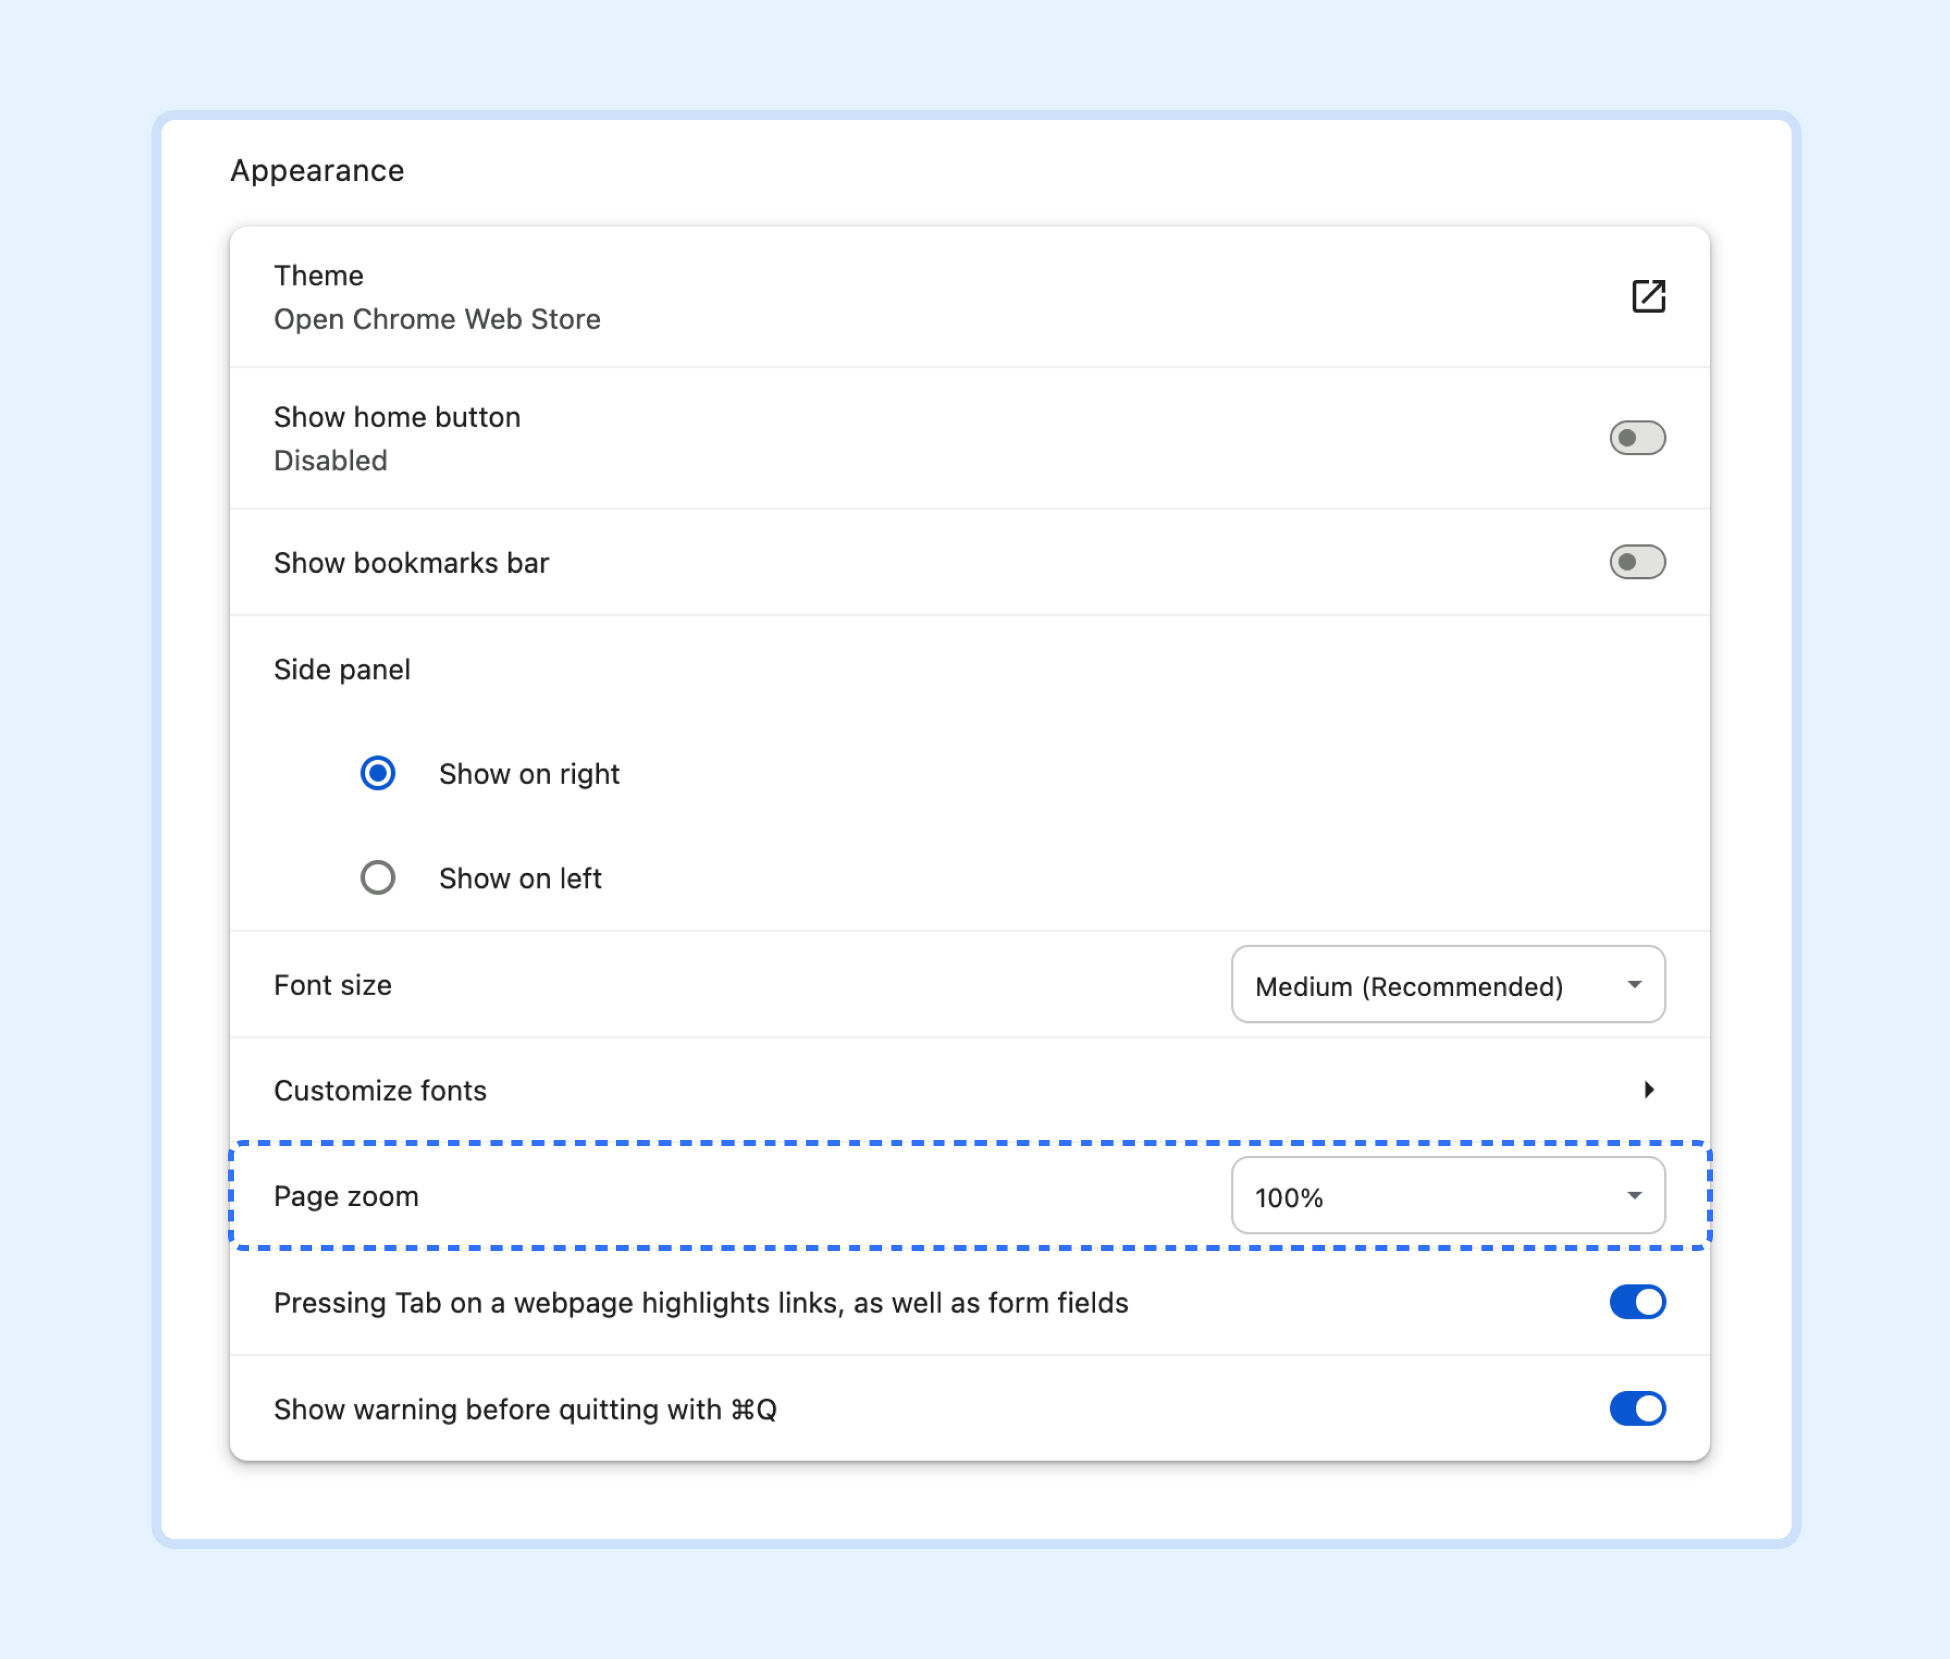Click the Appearance heading

tap(317, 171)
